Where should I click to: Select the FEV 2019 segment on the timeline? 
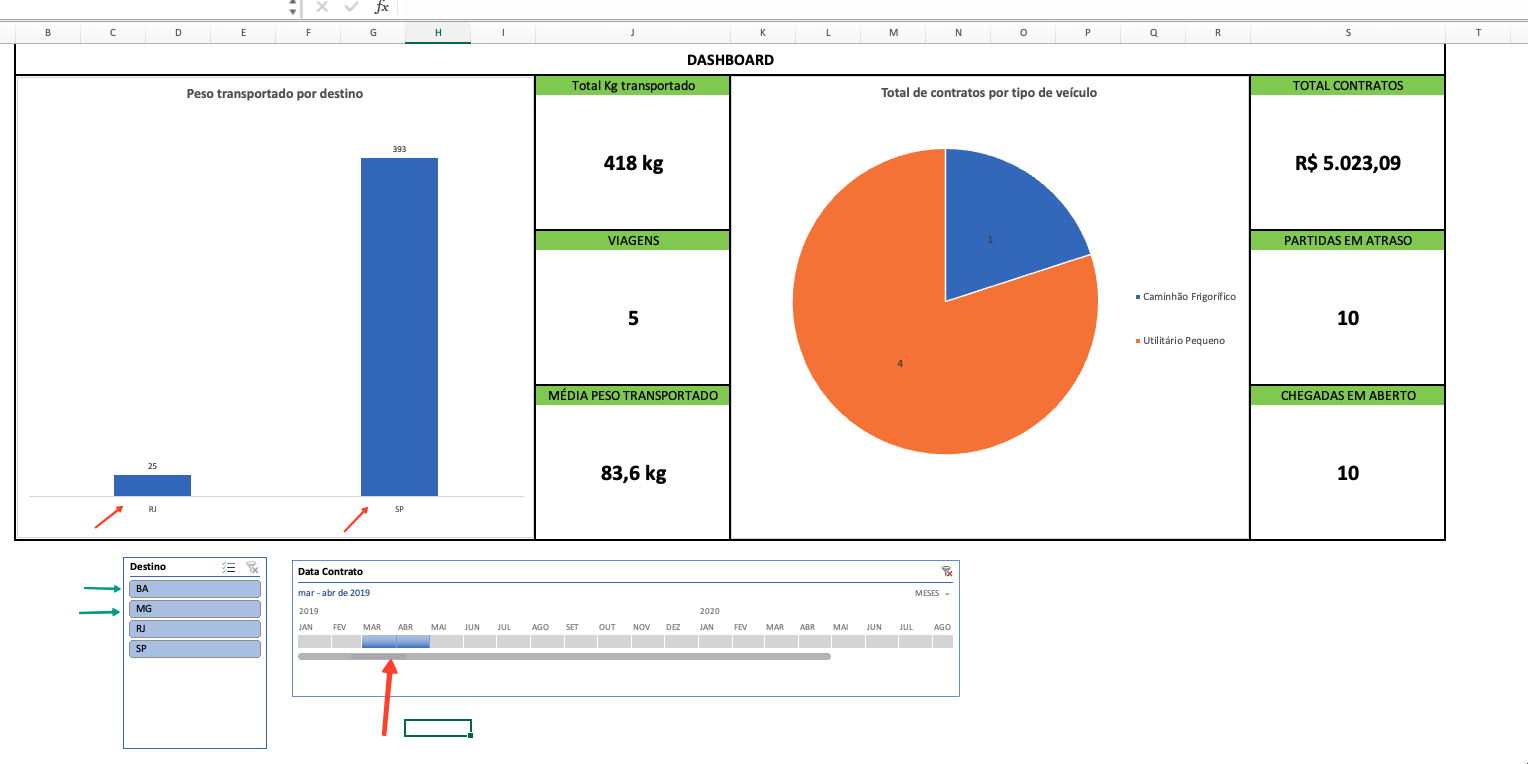(x=346, y=641)
